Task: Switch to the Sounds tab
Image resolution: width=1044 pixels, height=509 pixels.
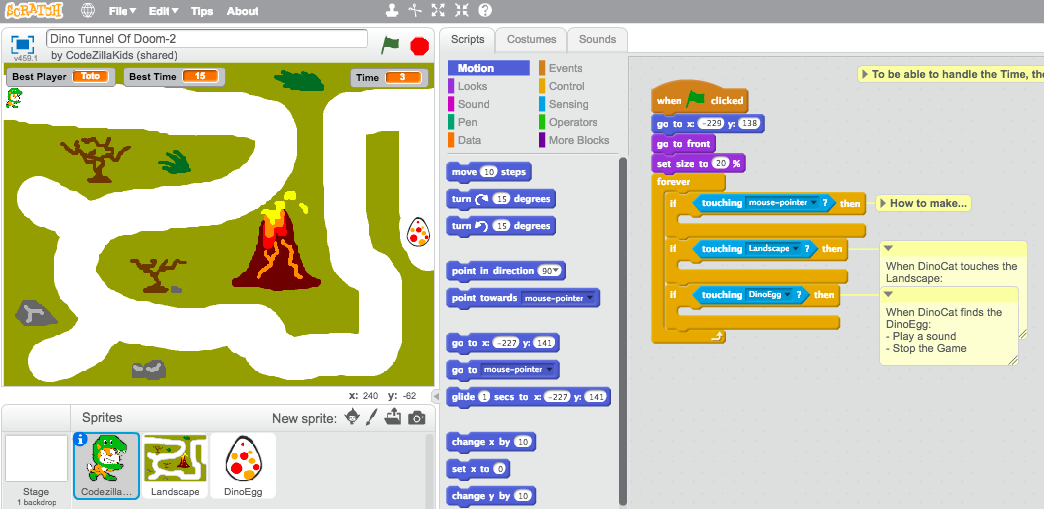Action: pos(597,39)
